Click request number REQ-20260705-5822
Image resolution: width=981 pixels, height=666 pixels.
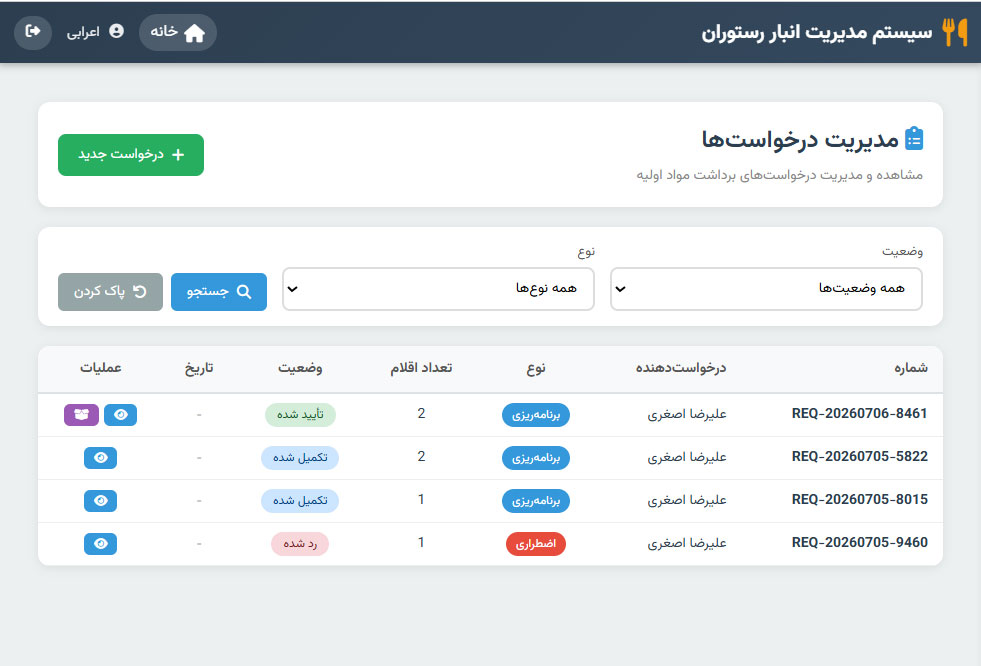pos(860,457)
